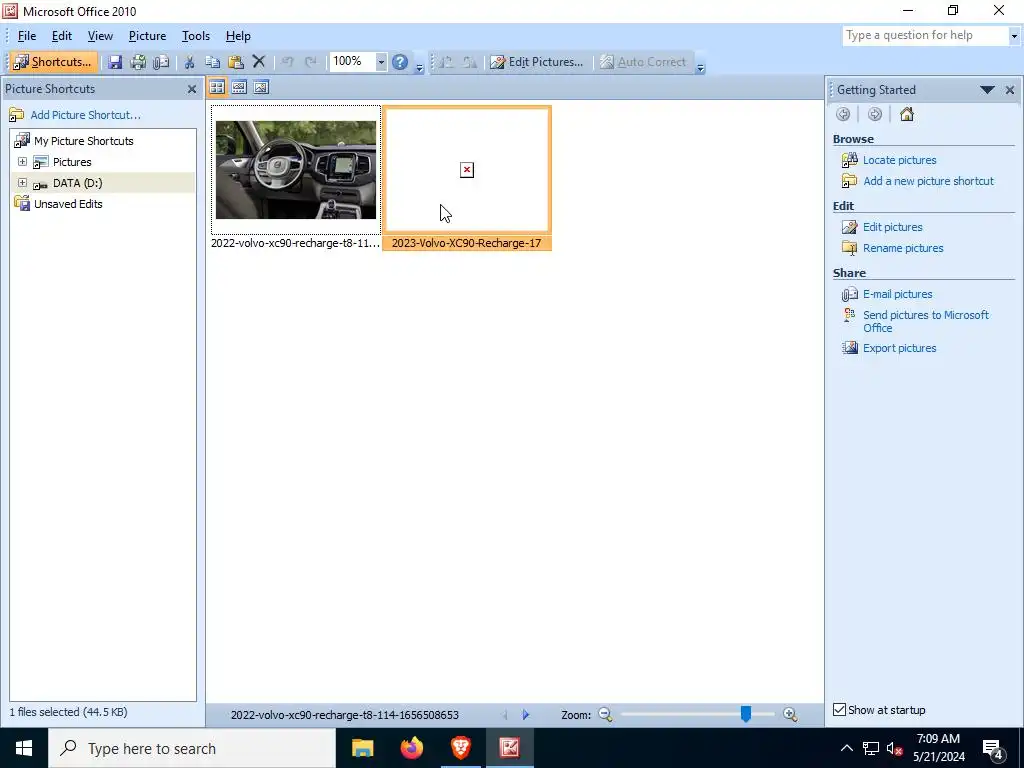The width and height of the screenshot is (1024, 768).
Task: Select the Volvo interior picture thumbnail
Action: click(296, 170)
